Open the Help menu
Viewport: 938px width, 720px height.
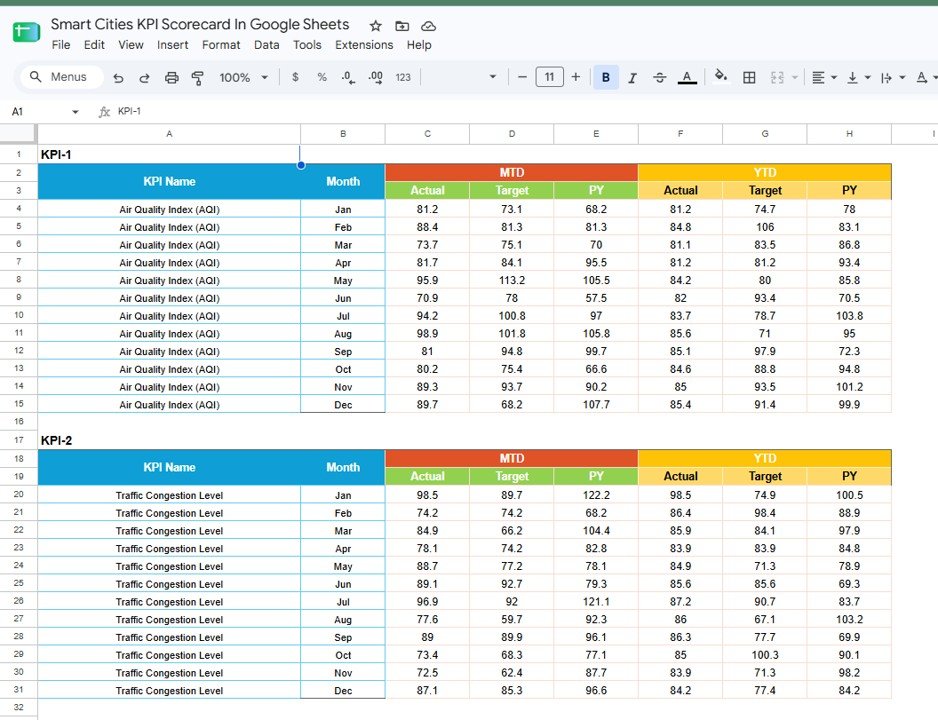pyautogui.click(x=419, y=45)
